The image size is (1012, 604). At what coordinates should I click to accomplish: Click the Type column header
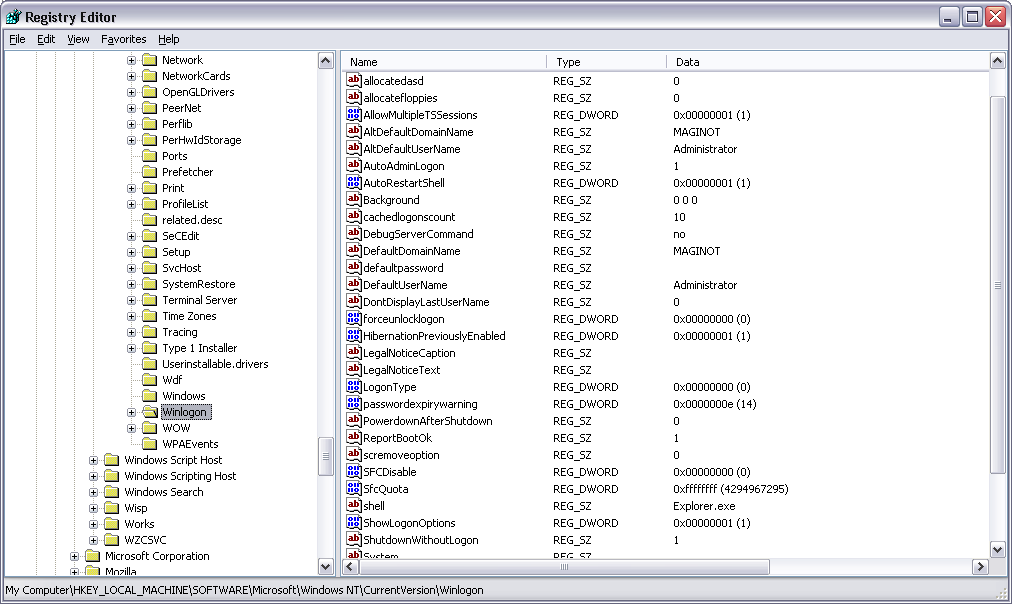[x=607, y=62]
